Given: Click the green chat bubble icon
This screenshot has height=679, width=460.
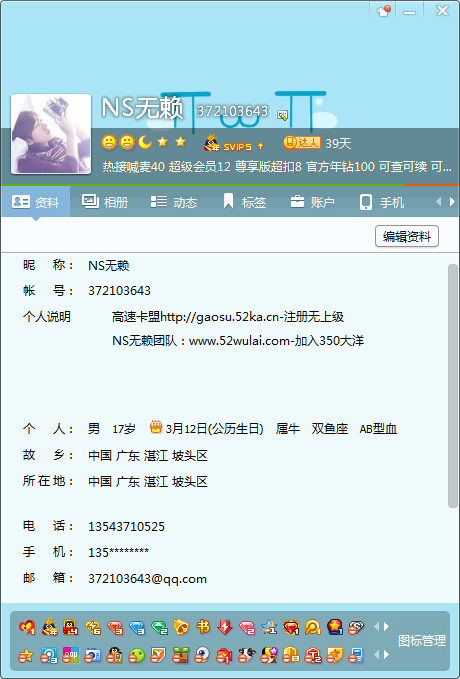Looking at the screenshot, I should 137,655.
